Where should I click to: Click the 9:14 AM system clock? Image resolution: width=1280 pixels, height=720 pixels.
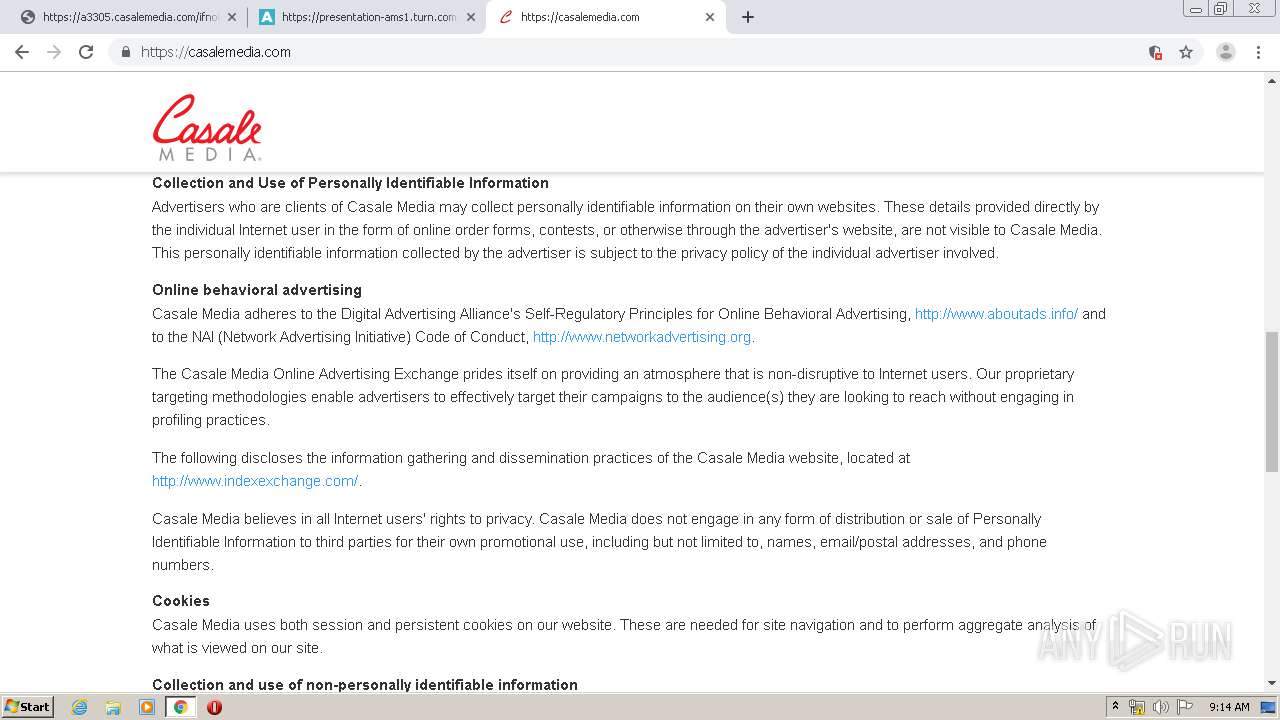coord(1229,707)
